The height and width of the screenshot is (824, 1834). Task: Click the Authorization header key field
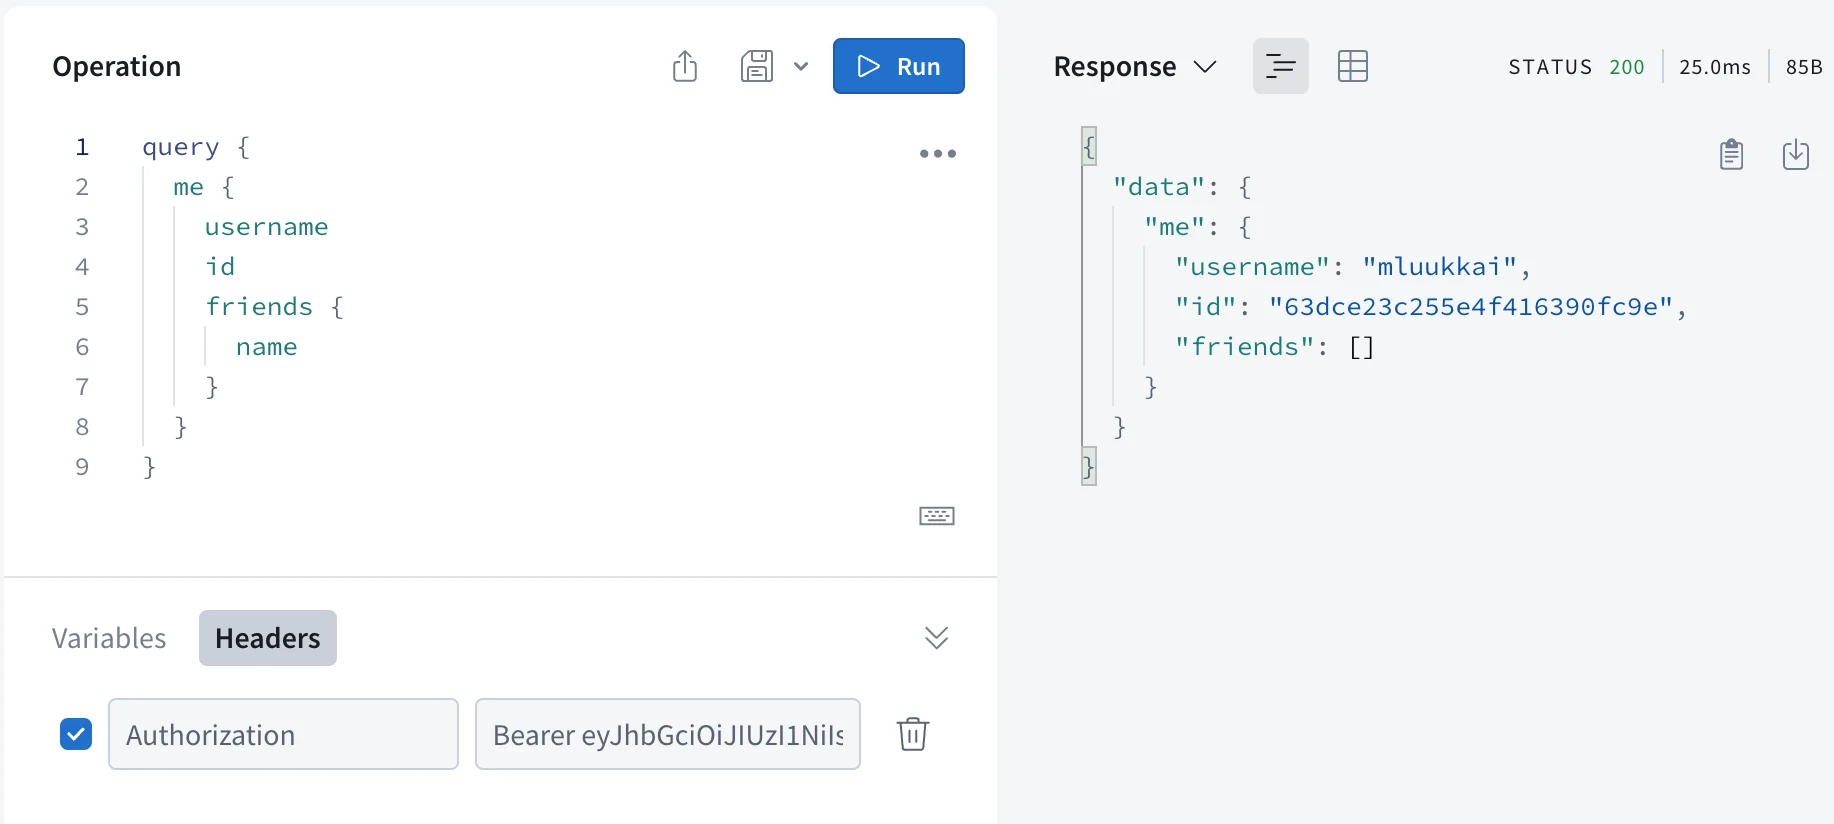click(x=283, y=734)
